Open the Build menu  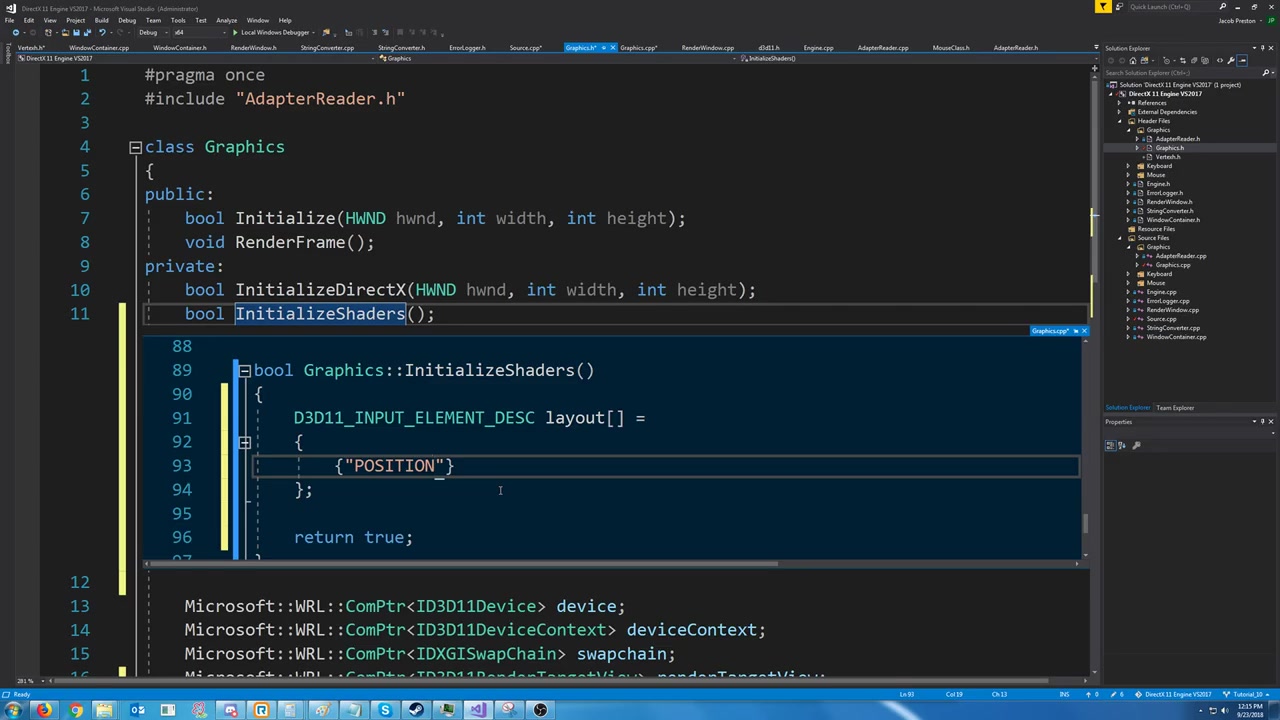pos(101,20)
